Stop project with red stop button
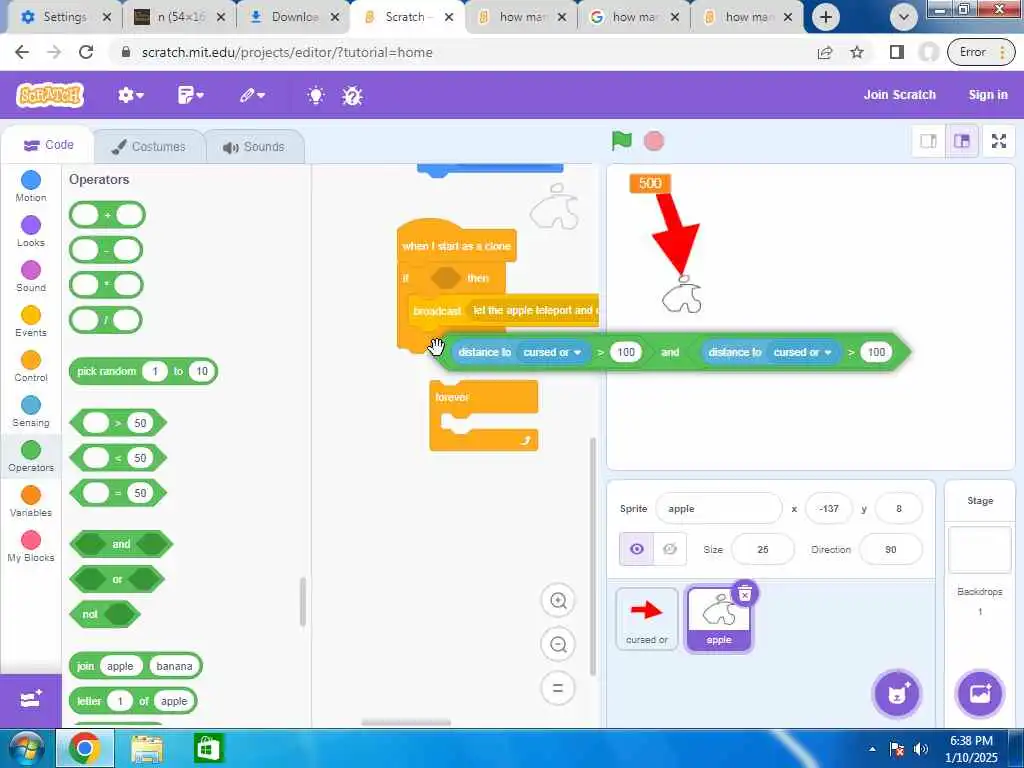This screenshot has width=1024, height=768. pos(654,140)
